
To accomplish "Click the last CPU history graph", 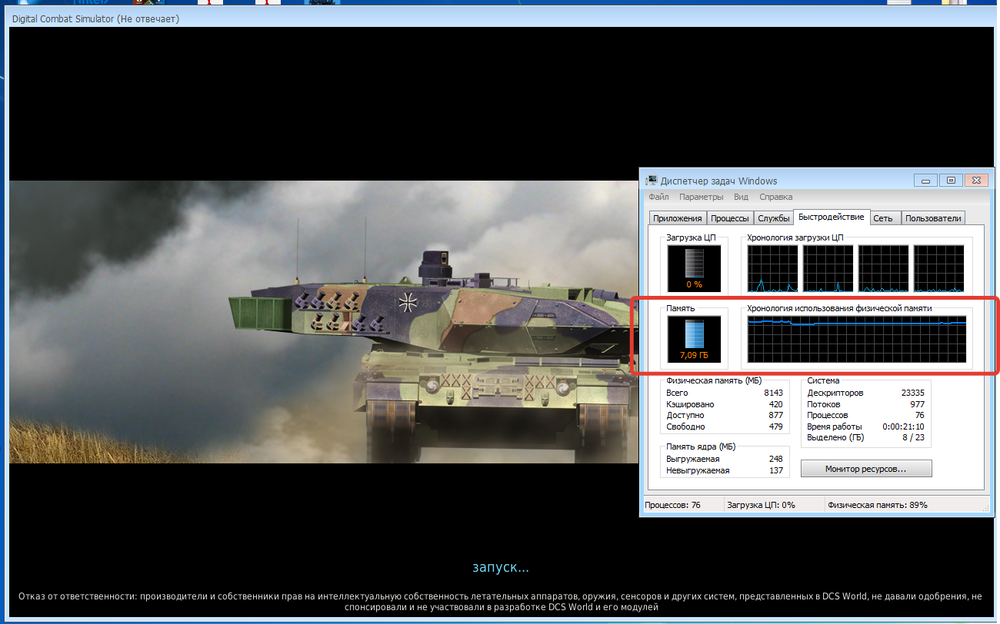I will tap(939, 269).
